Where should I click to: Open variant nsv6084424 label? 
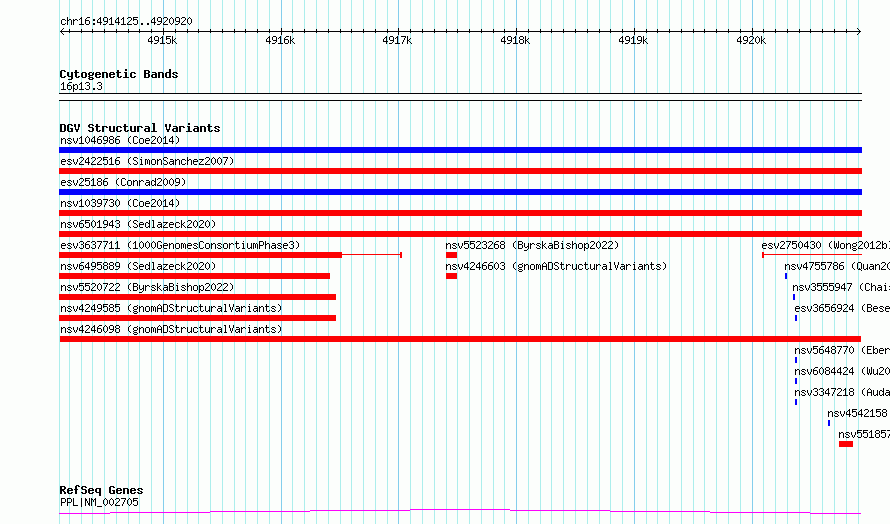click(842, 371)
